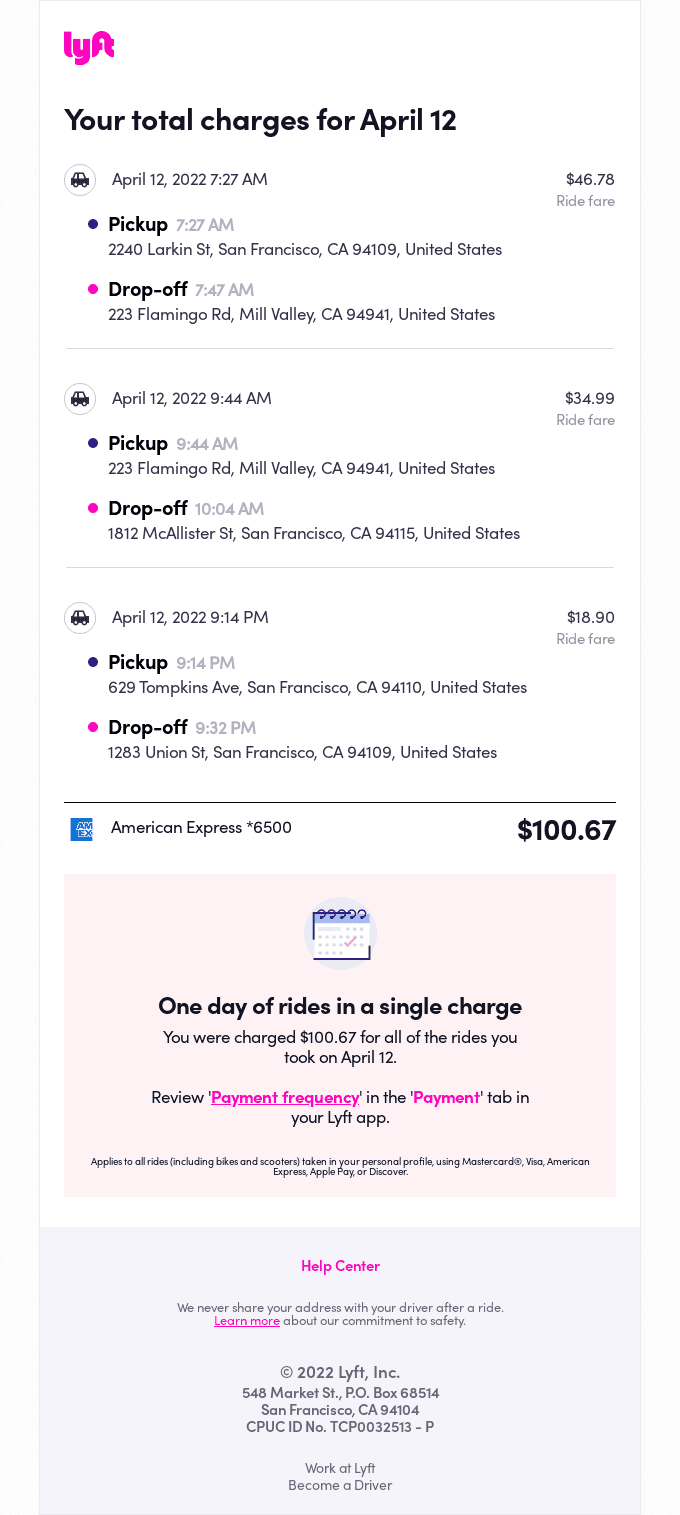
Task: Click the American Express card icon
Action: [81, 829]
